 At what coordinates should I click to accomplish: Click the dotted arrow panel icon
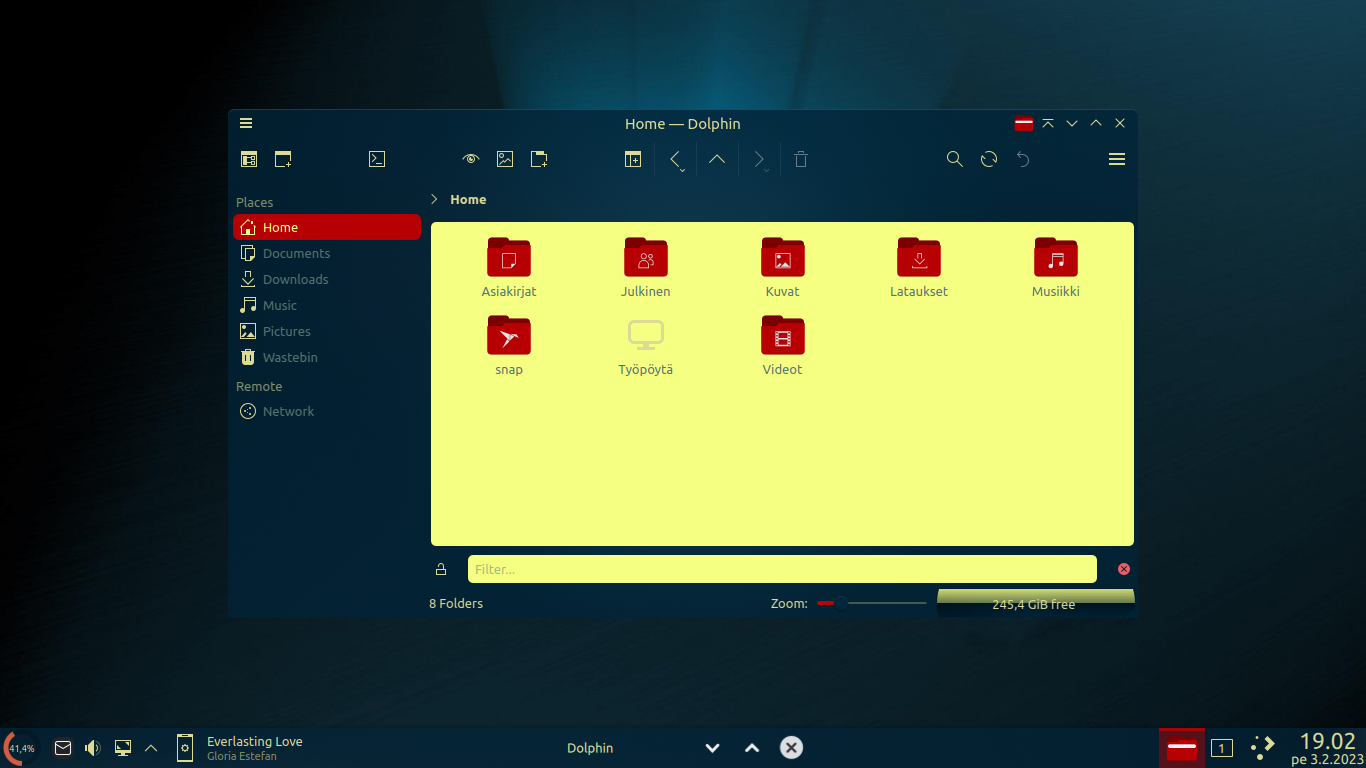pos(1262,748)
